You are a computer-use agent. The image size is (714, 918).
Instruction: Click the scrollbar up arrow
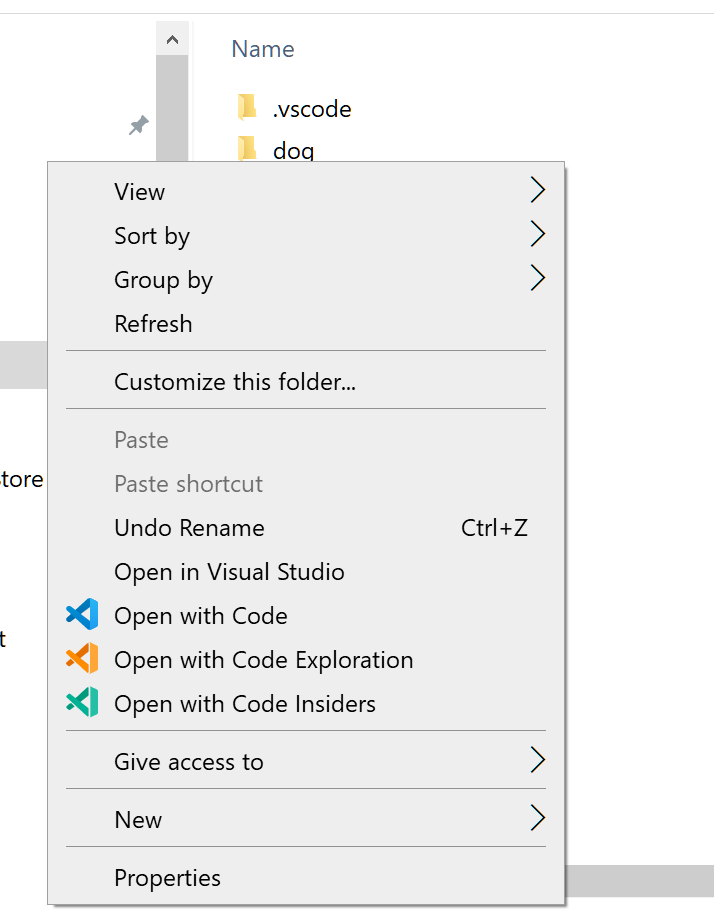(x=173, y=37)
